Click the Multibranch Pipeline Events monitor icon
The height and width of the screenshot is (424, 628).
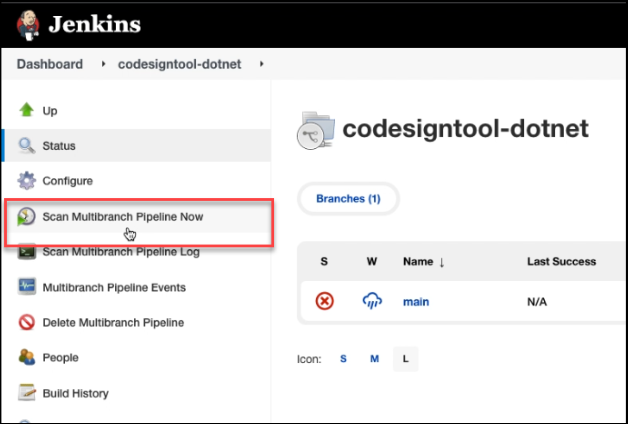(x=27, y=288)
